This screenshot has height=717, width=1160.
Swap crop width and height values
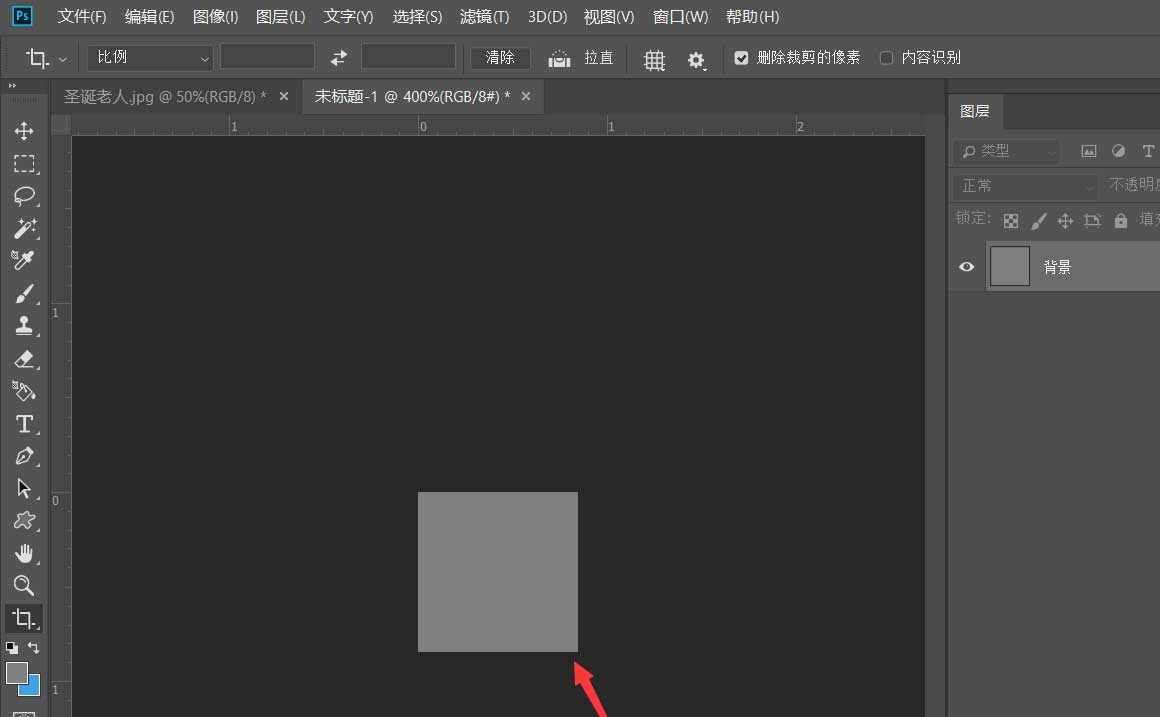tap(338, 58)
